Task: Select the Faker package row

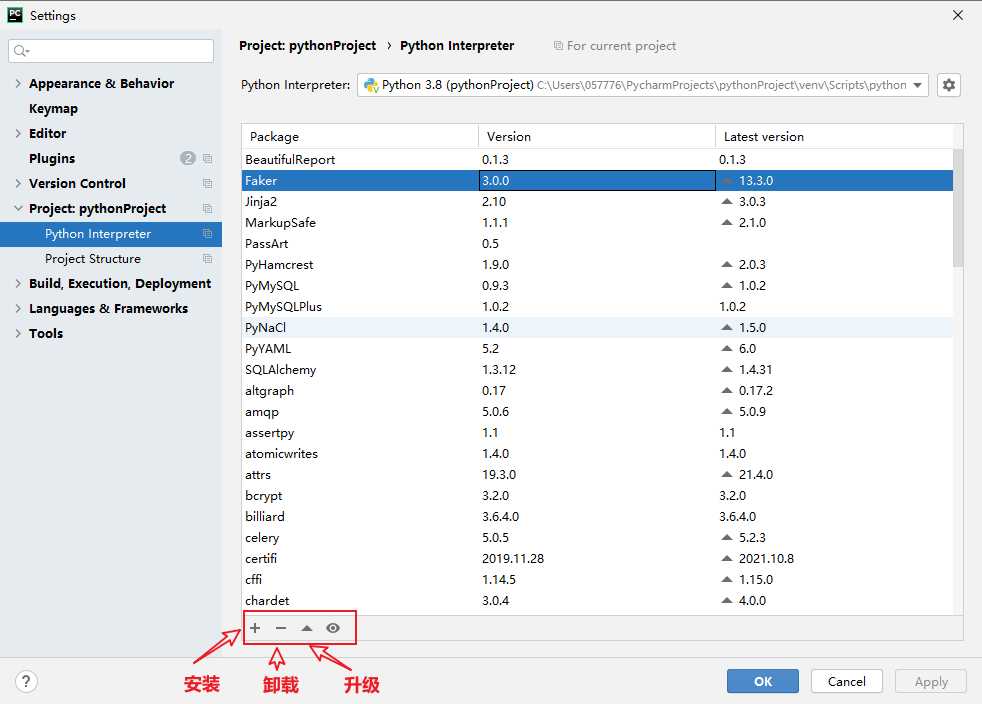Action: point(597,180)
